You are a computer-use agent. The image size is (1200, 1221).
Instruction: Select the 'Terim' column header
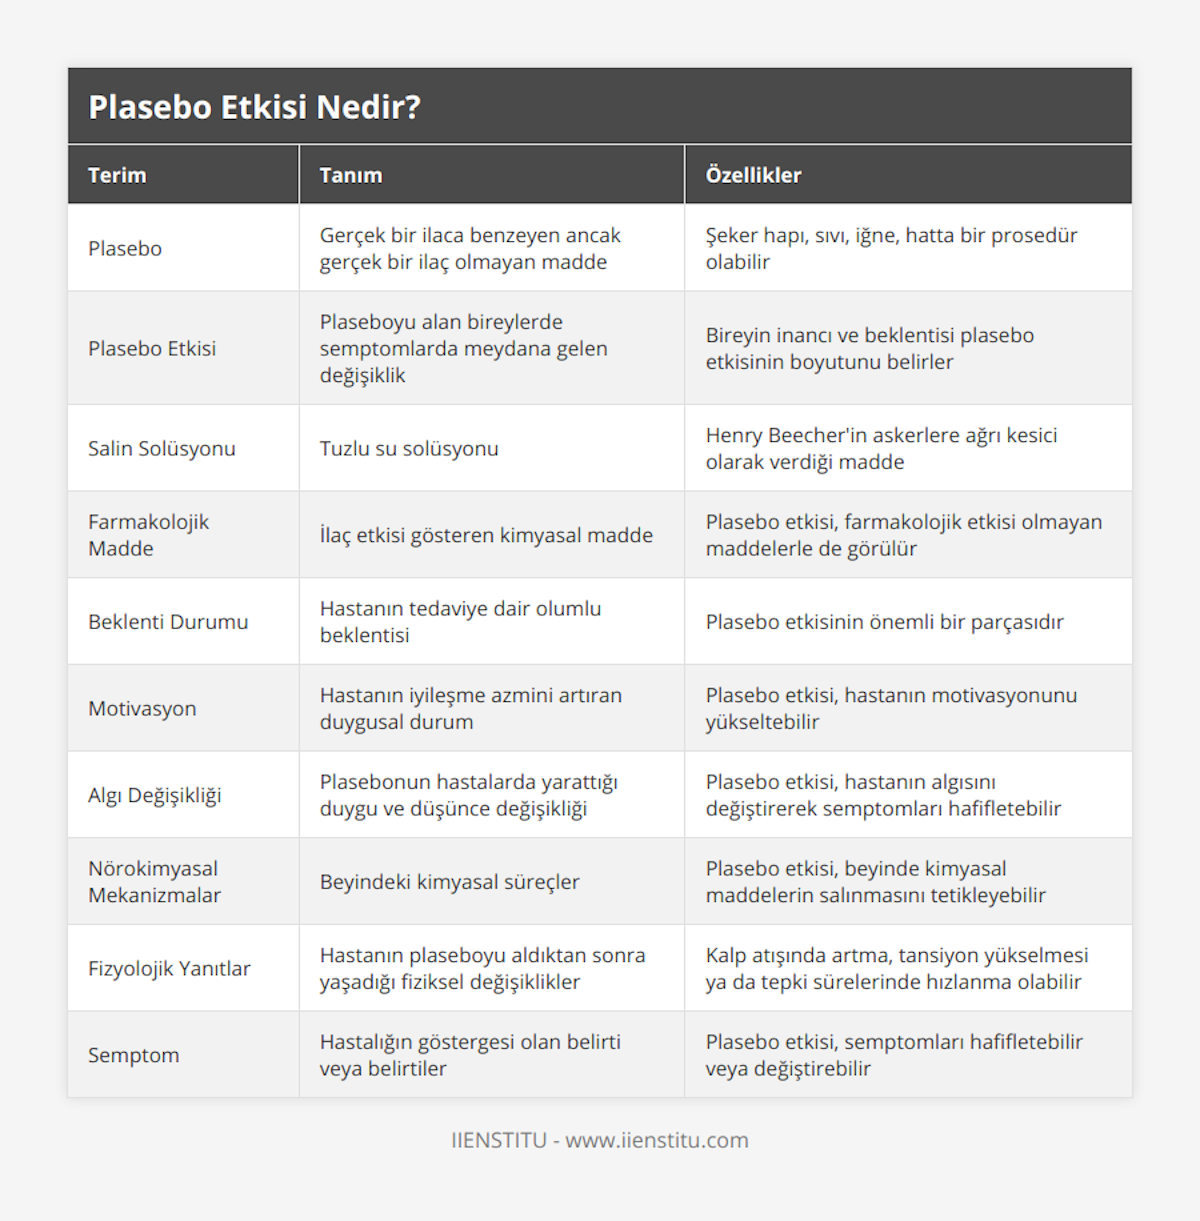(117, 175)
